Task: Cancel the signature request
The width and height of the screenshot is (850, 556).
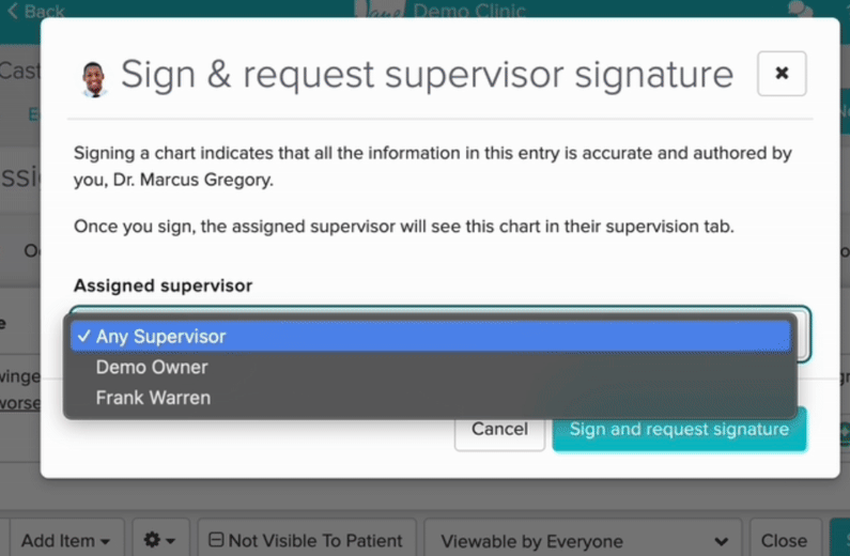Action: (499, 430)
